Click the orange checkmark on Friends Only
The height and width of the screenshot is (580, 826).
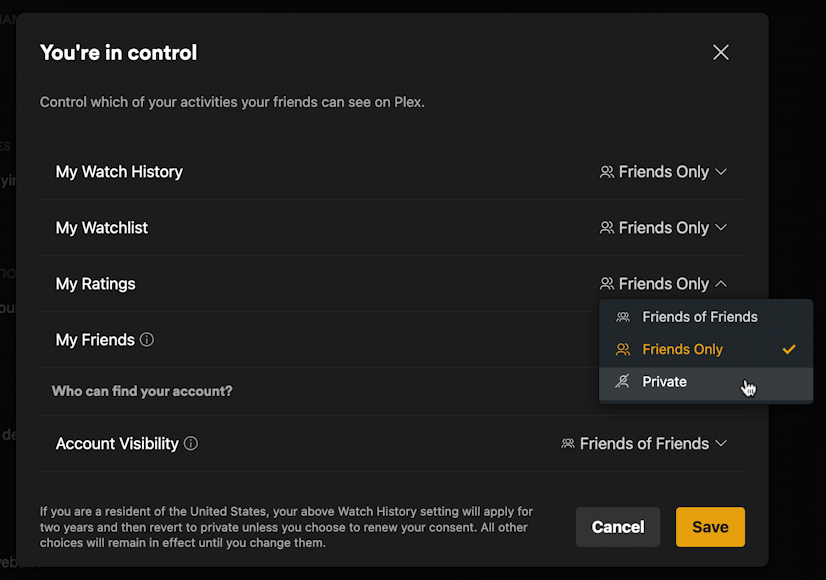point(789,350)
